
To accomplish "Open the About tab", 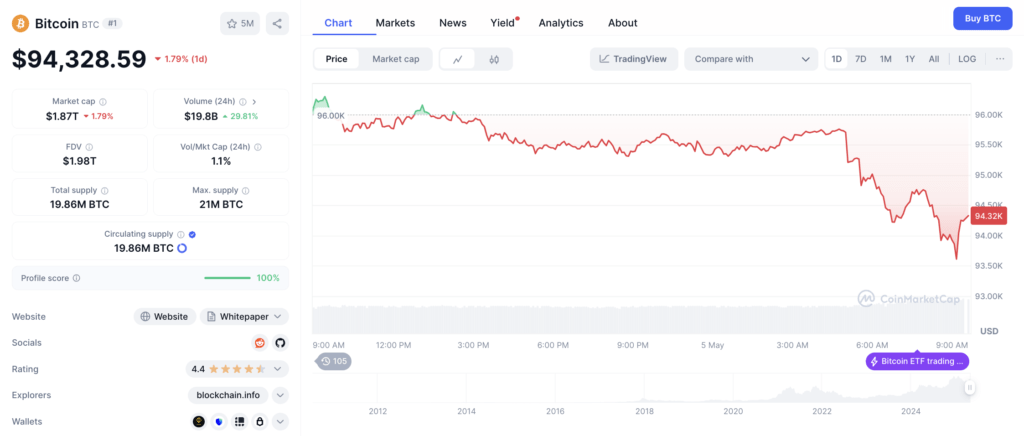I will [x=622, y=23].
